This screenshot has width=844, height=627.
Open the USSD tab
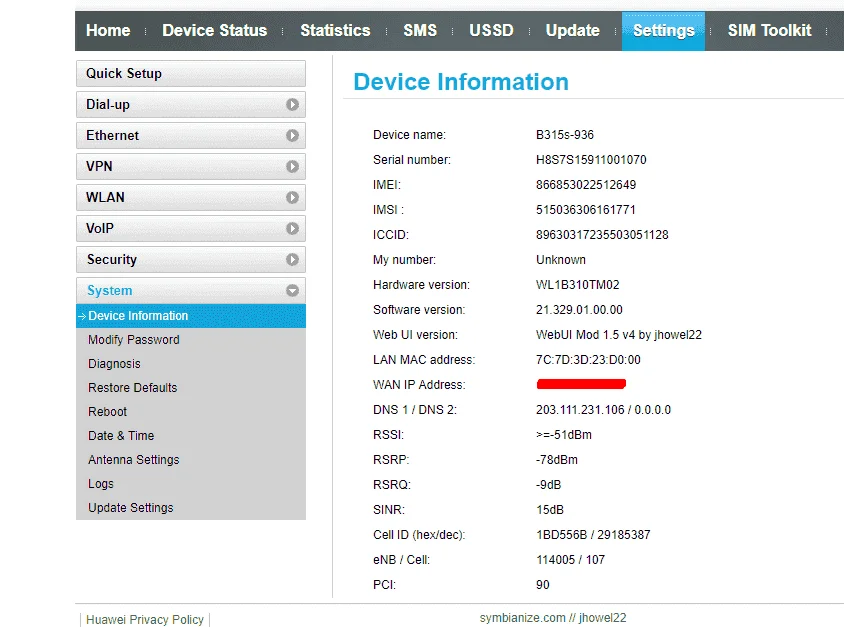pyautogui.click(x=491, y=30)
